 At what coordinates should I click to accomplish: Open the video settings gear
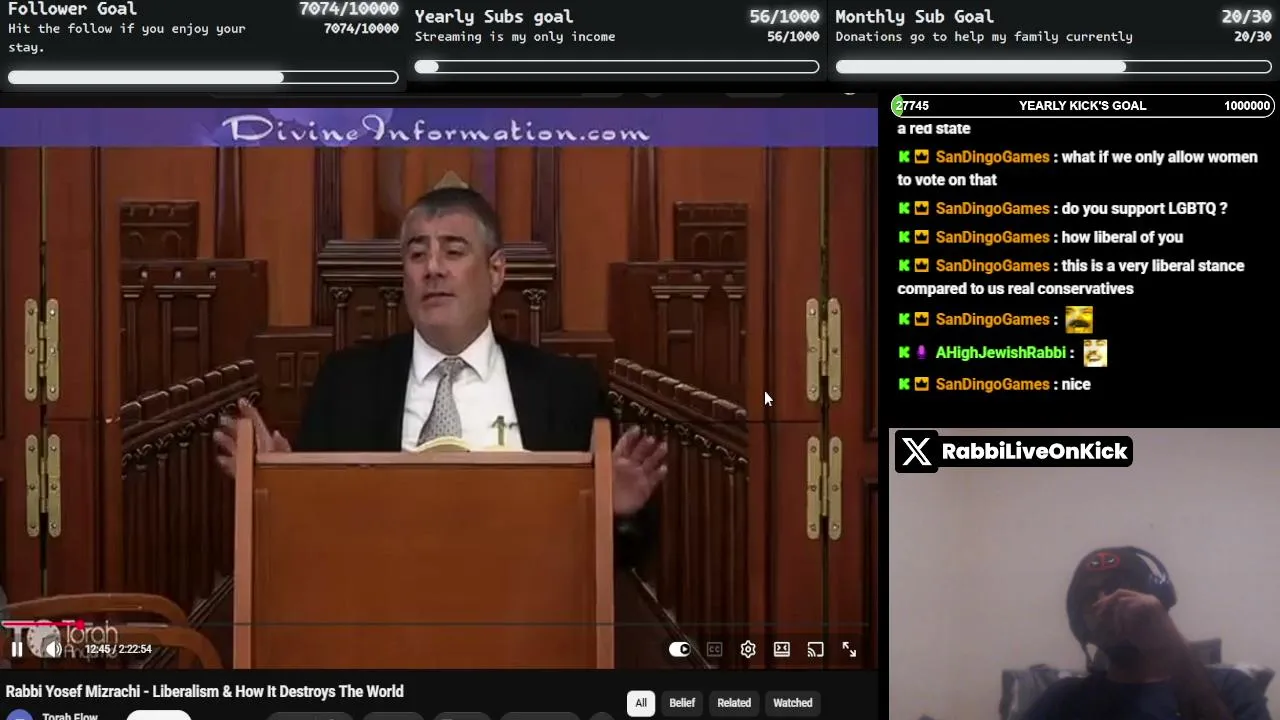coord(748,649)
